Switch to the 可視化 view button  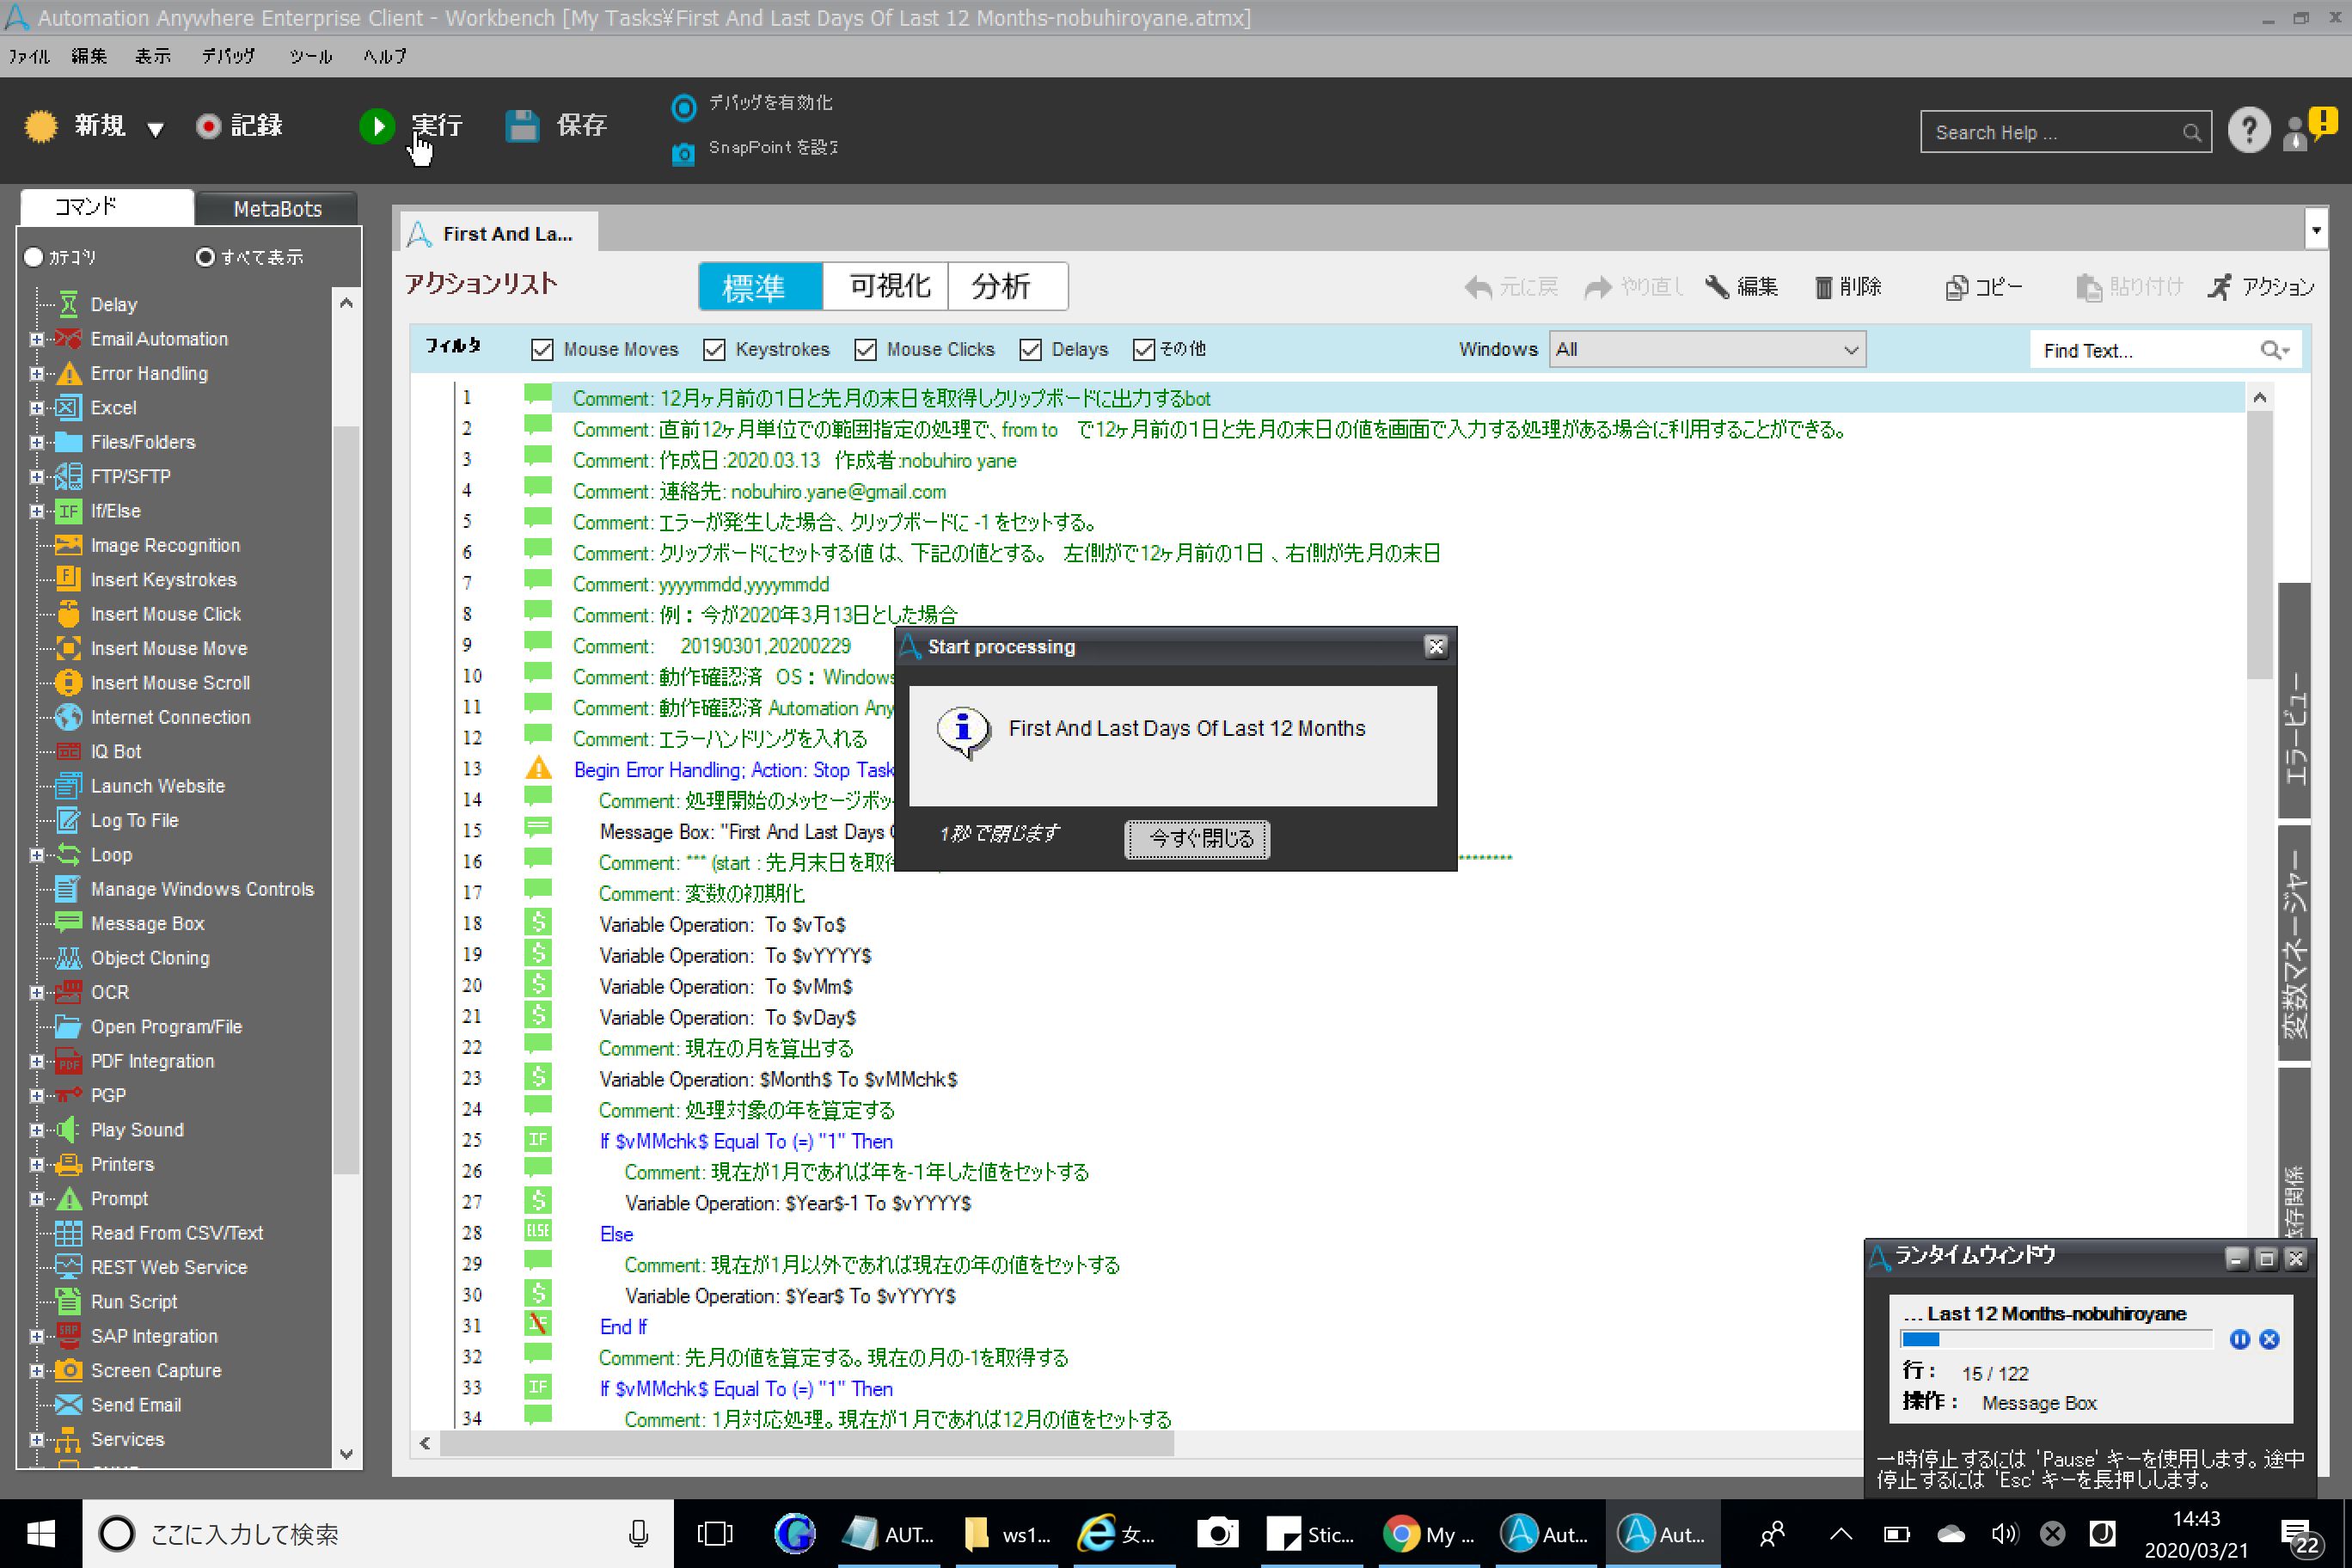coord(886,287)
